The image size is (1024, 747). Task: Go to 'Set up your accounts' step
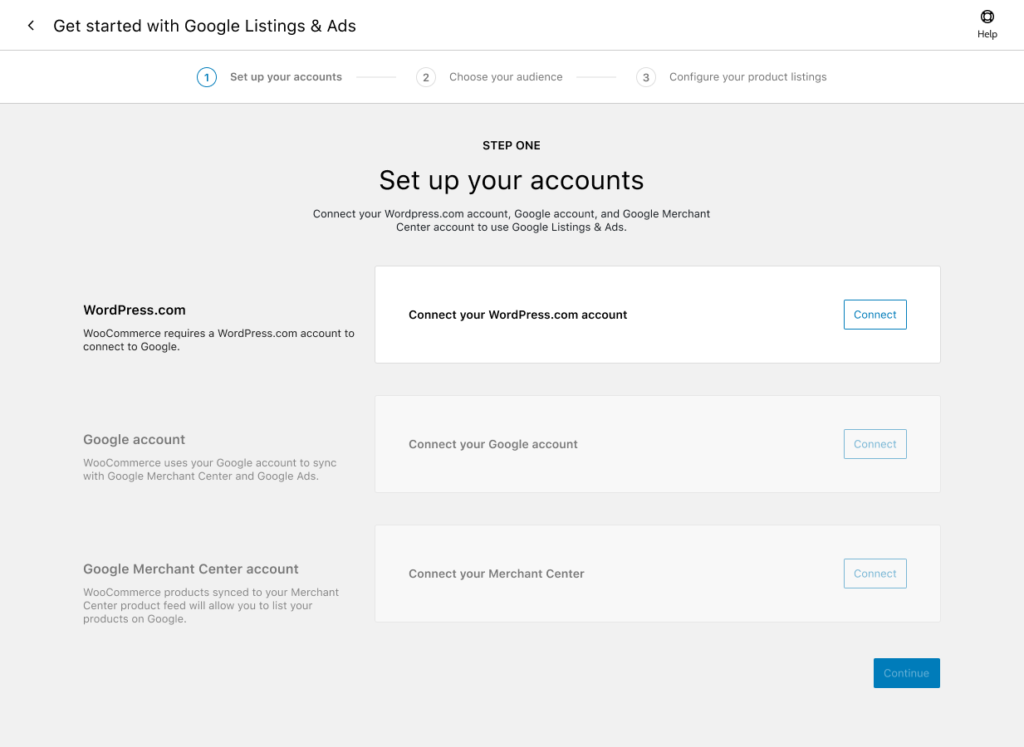tap(286, 77)
